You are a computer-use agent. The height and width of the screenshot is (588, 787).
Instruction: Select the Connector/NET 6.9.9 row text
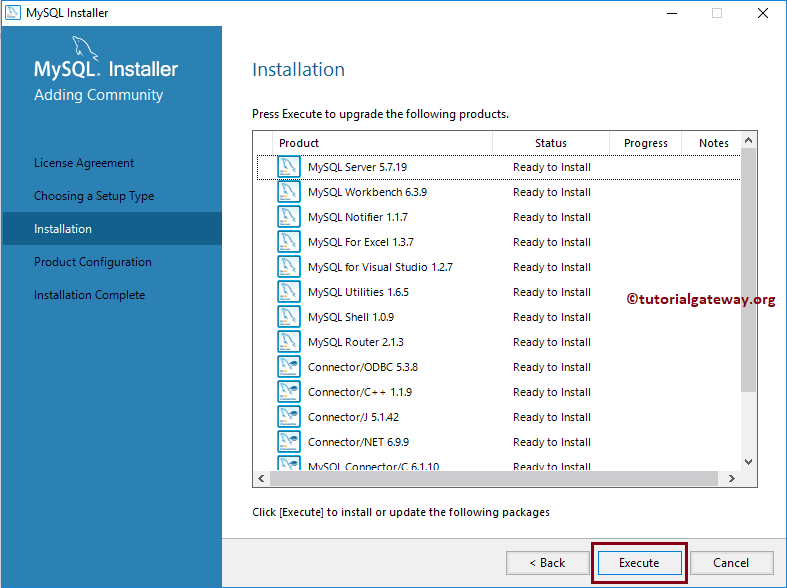(358, 442)
